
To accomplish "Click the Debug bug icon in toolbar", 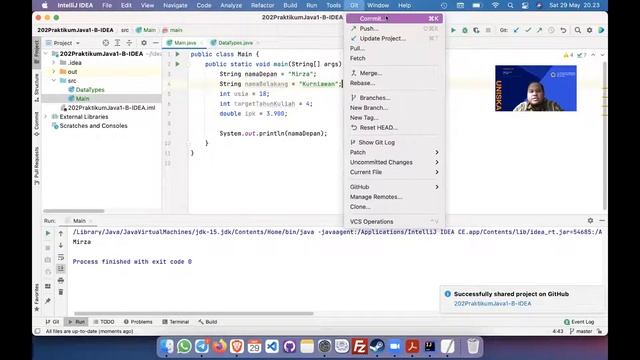I will (464, 30).
